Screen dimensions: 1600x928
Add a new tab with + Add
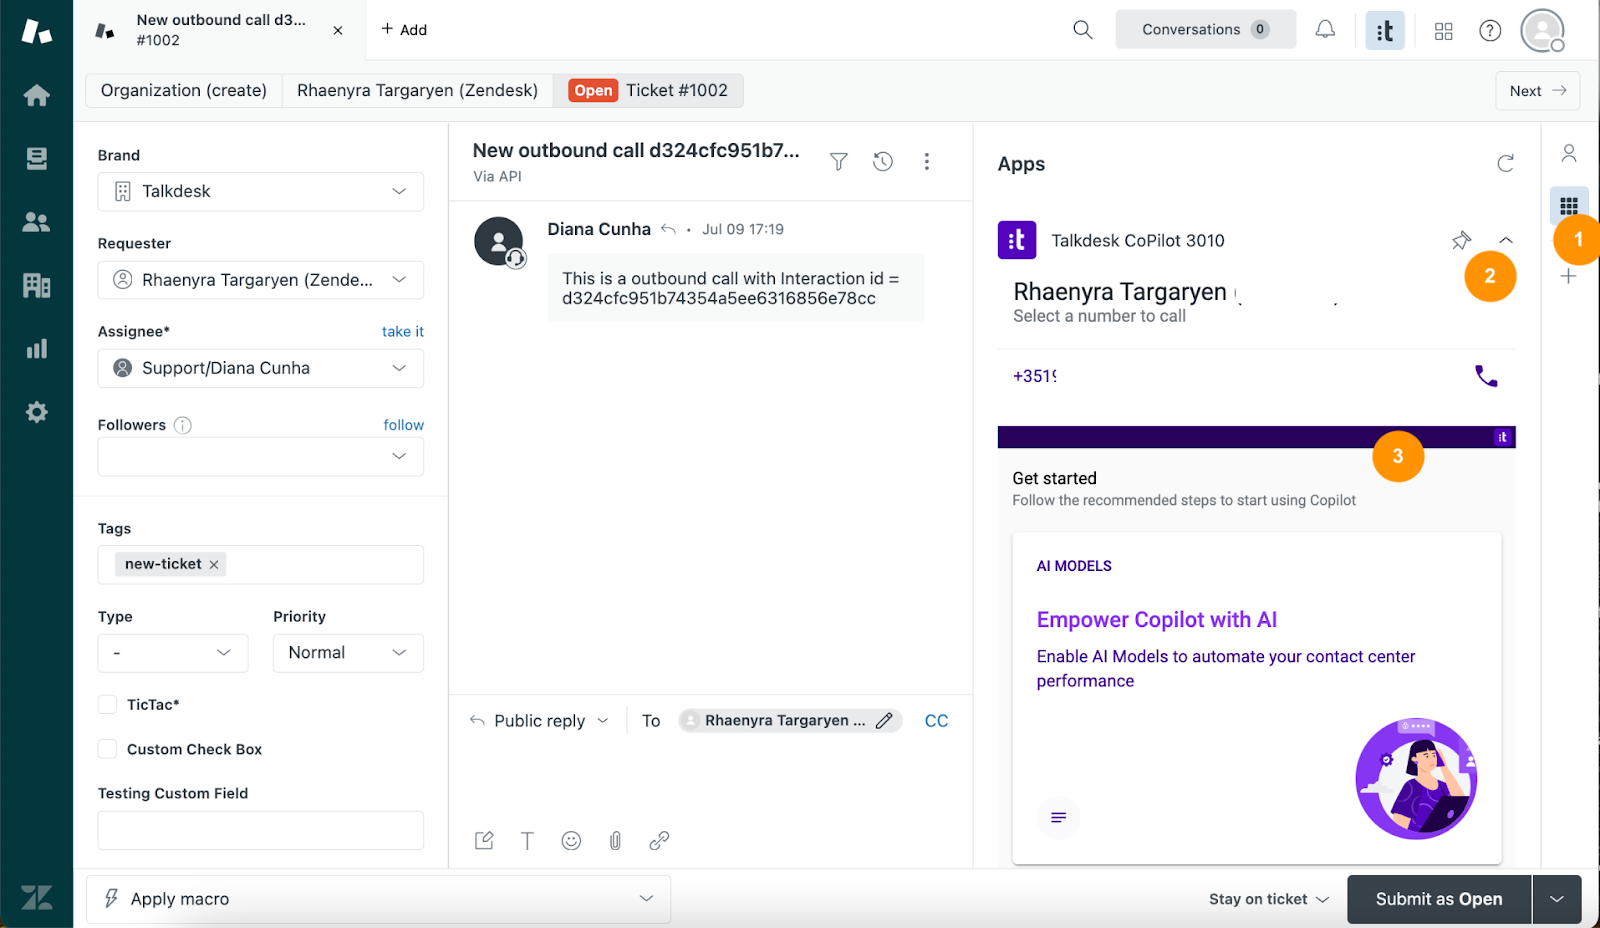pos(404,30)
